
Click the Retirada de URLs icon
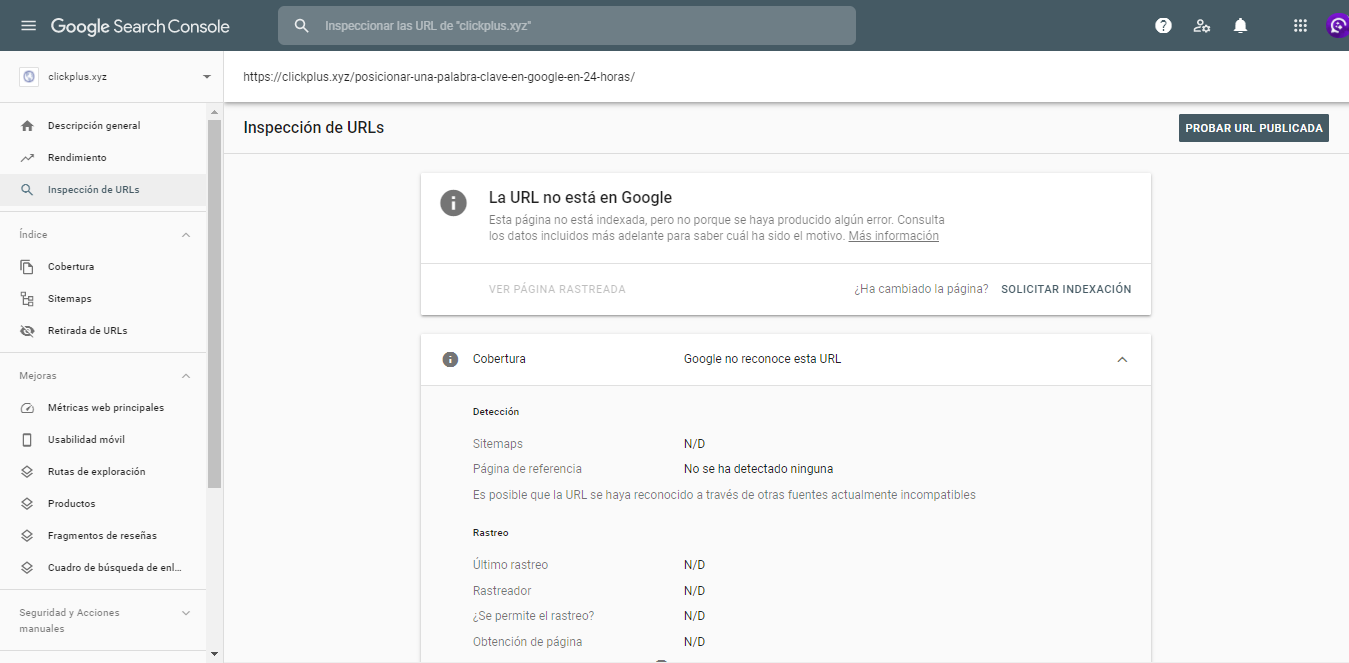point(27,330)
